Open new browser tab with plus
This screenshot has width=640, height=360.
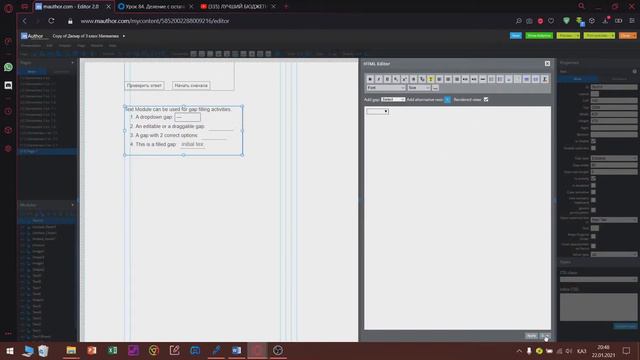click(286, 7)
